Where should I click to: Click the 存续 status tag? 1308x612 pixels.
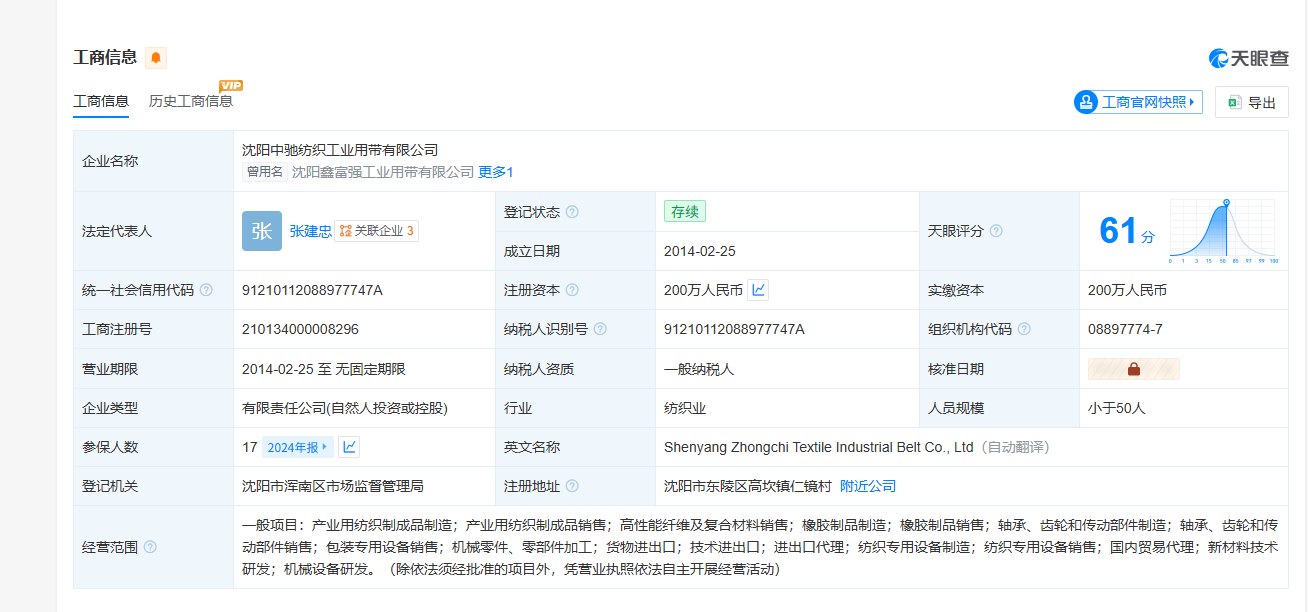(685, 212)
